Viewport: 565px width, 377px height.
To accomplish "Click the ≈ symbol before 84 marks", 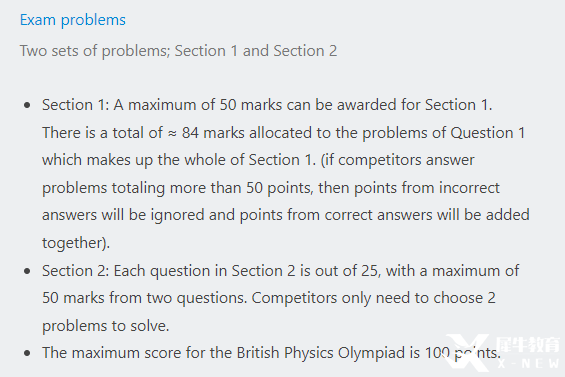I will coord(172,133).
